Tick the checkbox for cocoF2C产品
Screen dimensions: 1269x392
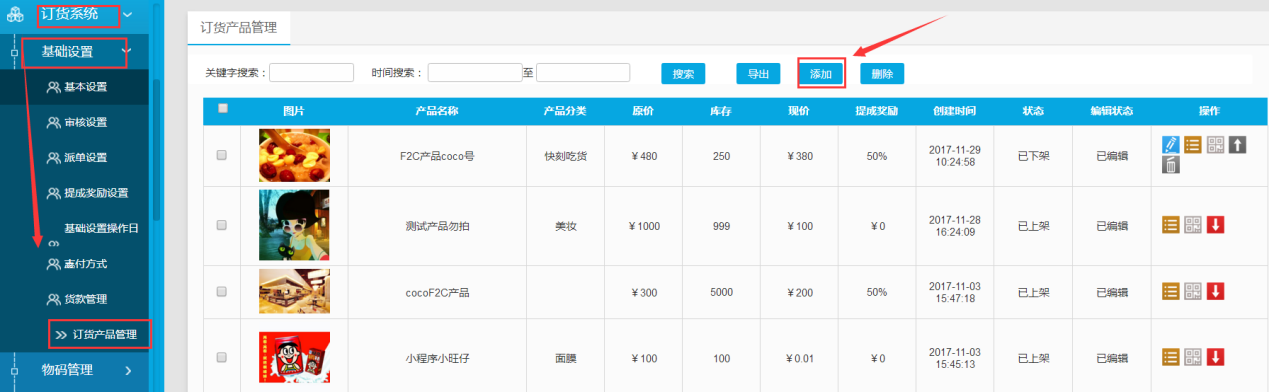tap(222, 292)
